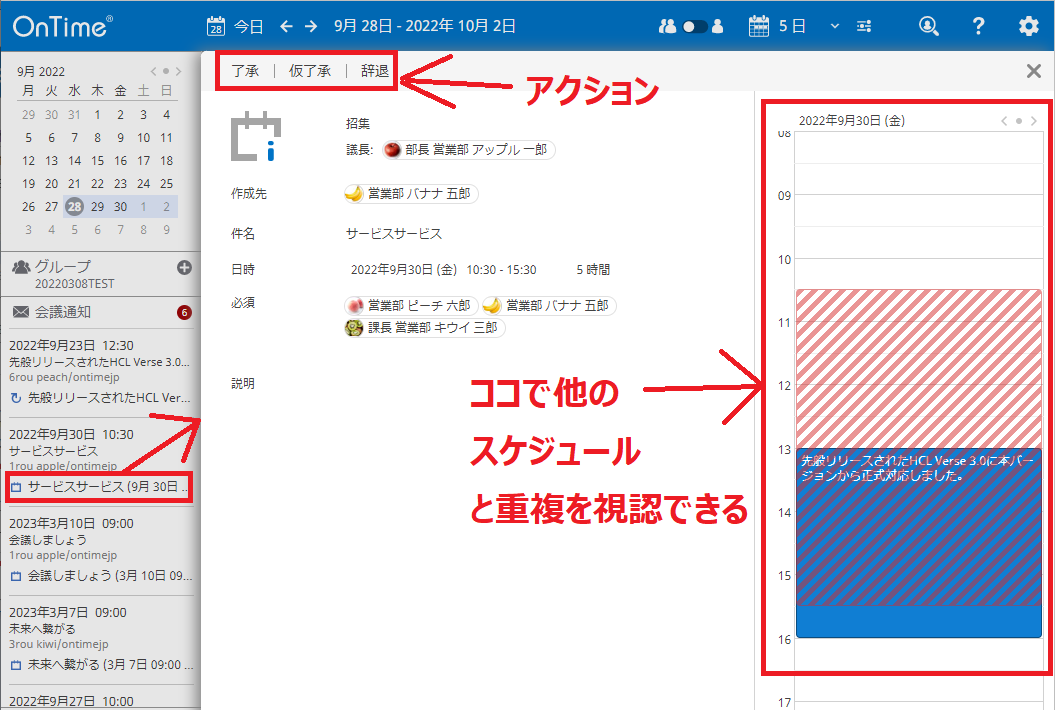Click the group people icon in header
The width and height of the screenshot is (1055, 710).
(667, 26)
